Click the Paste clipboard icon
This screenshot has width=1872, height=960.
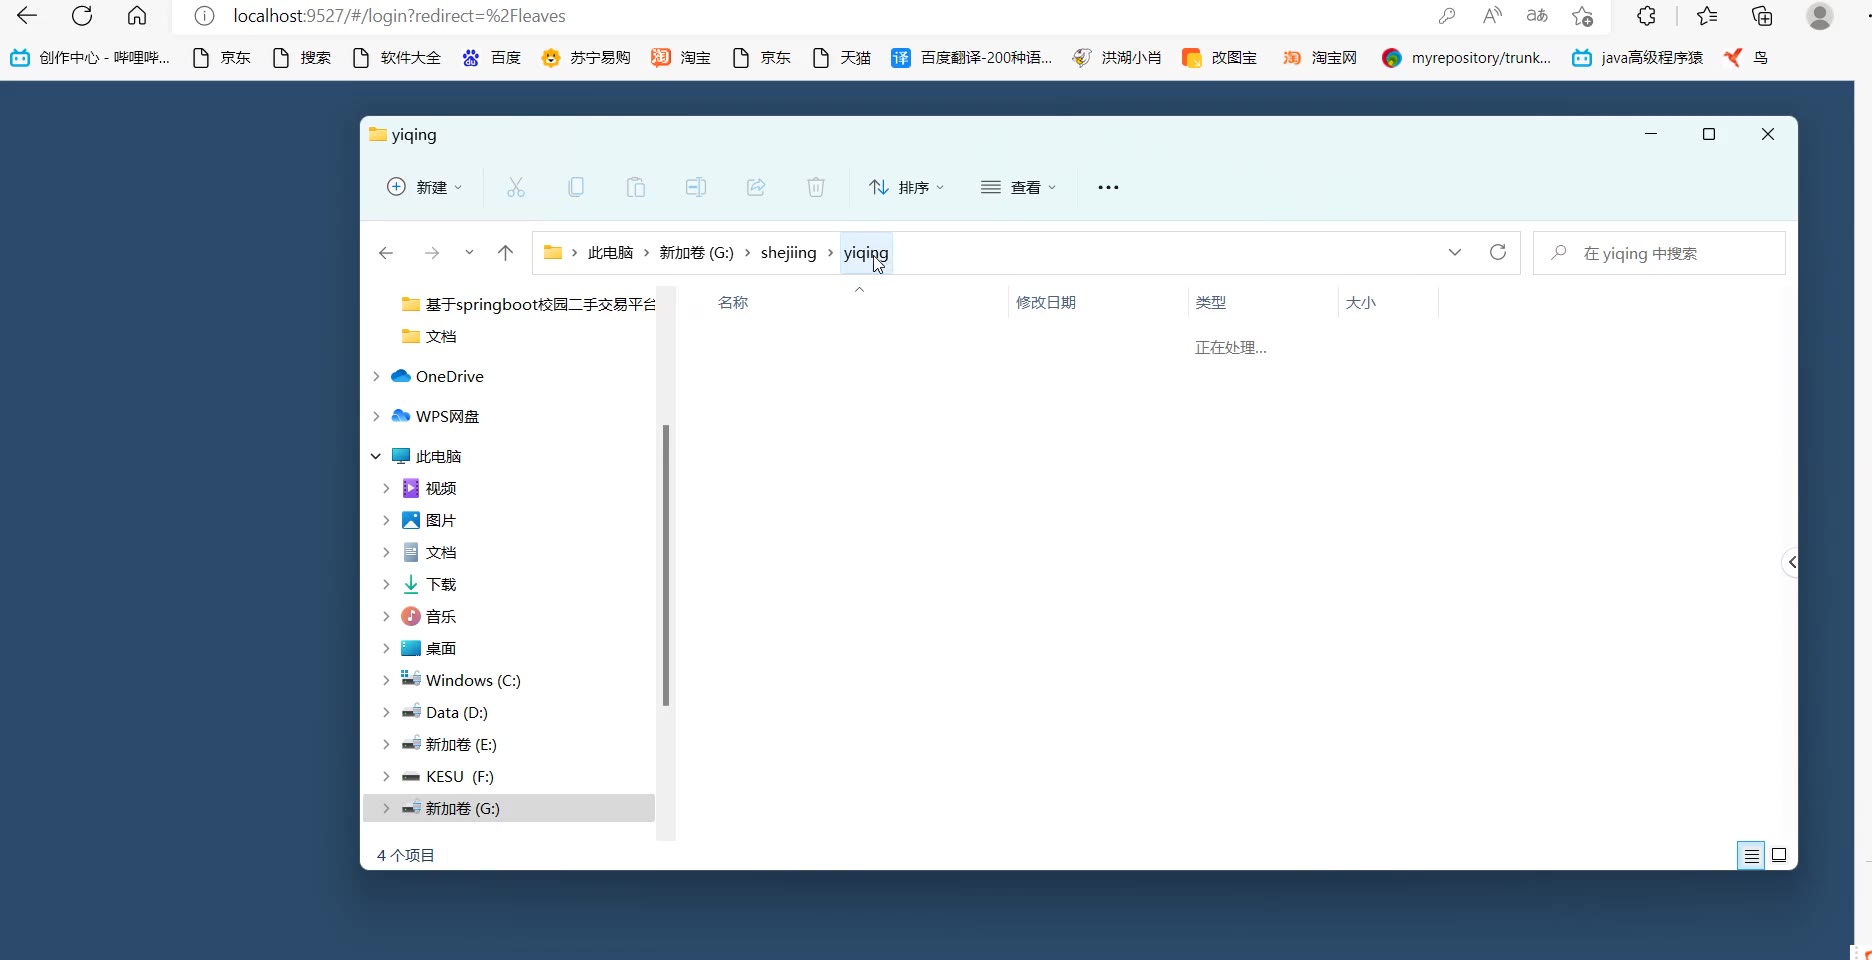(x=636, y=187)
